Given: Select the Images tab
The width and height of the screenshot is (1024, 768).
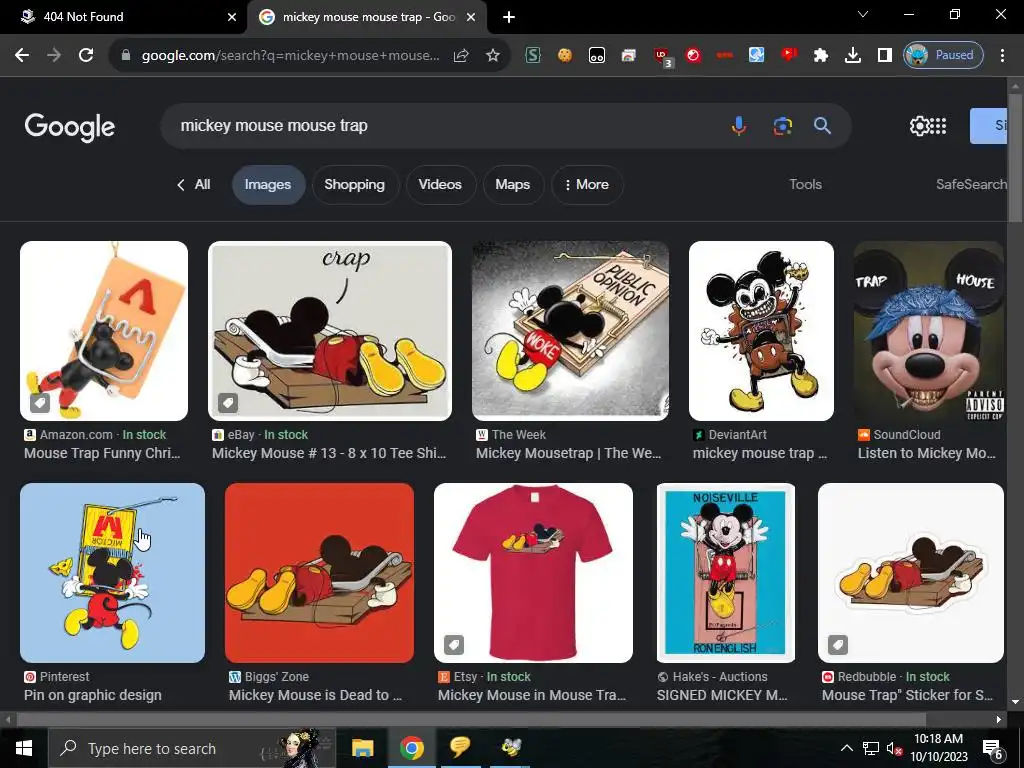Looking at the screenshot, I should point(268,185).
